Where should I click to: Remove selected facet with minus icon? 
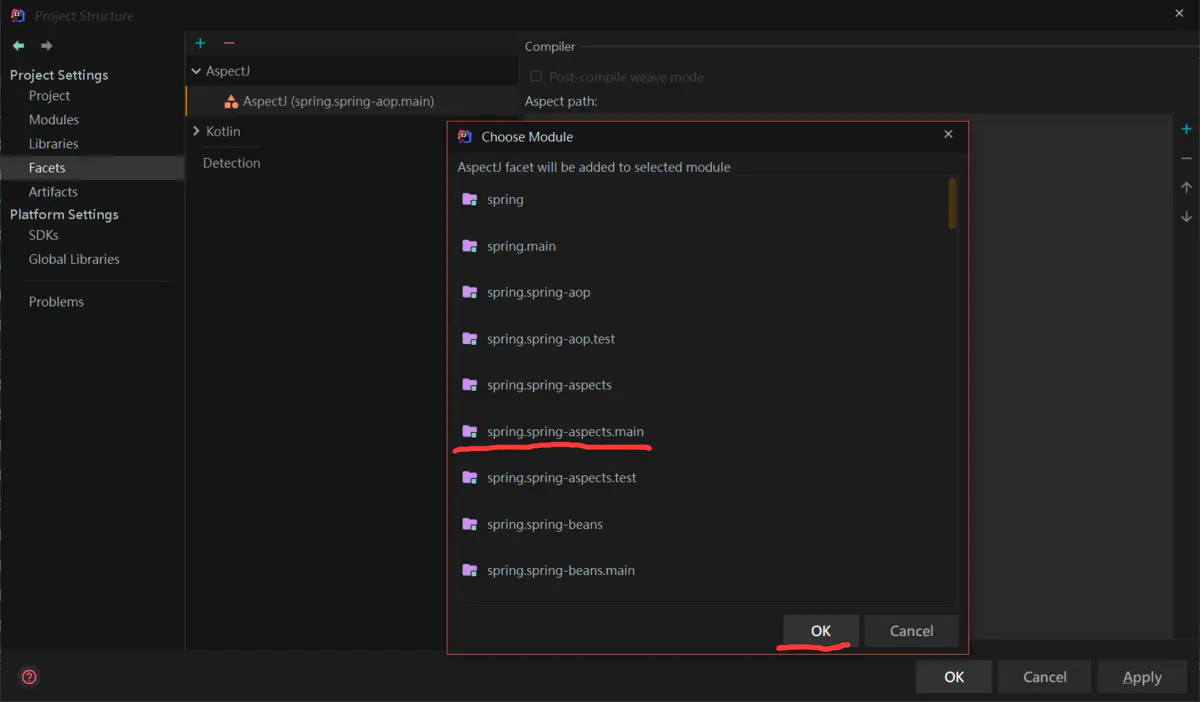coord(229,43)
